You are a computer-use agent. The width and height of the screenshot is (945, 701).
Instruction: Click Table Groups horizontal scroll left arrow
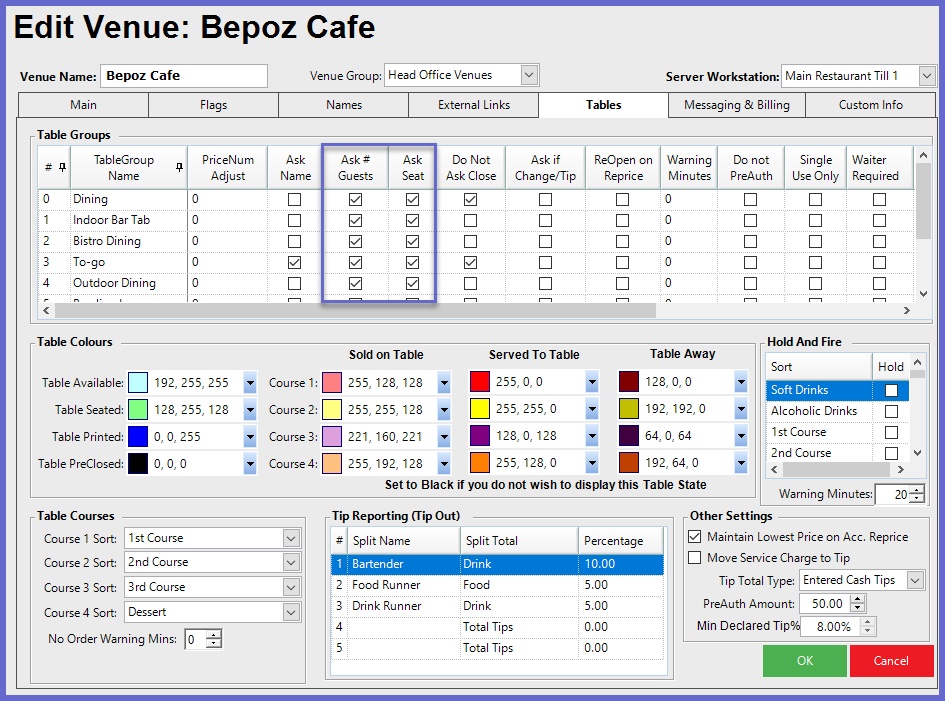pyautogui.click(x=46, y=310)
